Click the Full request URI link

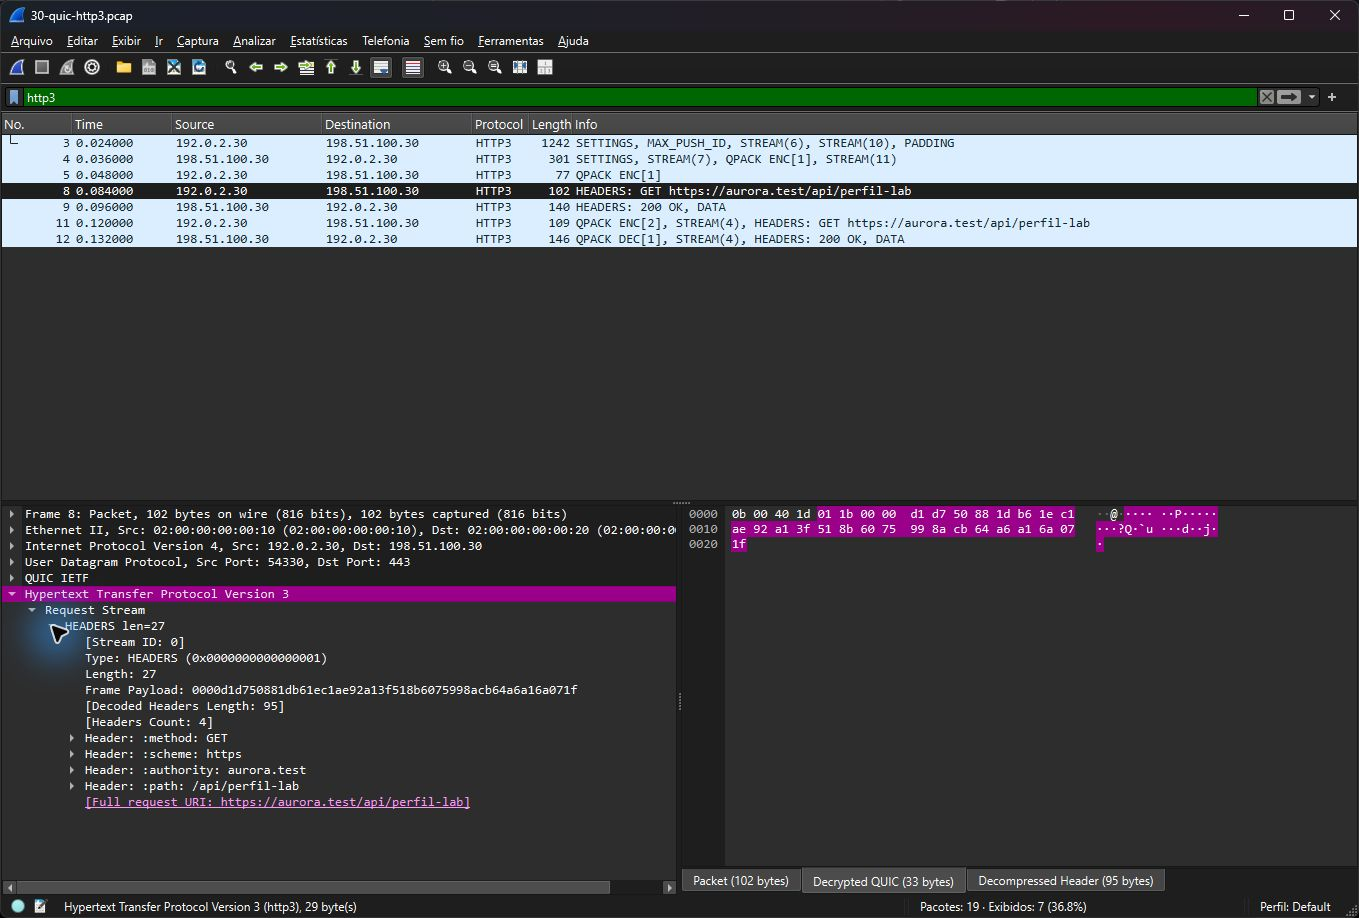coord(277,802)
